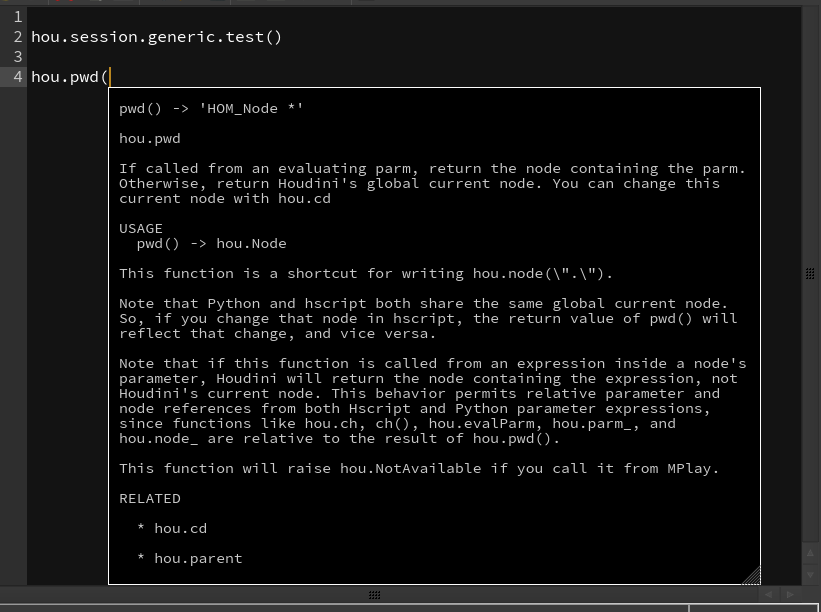Select line number 4 in the gutter
The height and width of the screenshot is (612, 821).
click(18, 77)
